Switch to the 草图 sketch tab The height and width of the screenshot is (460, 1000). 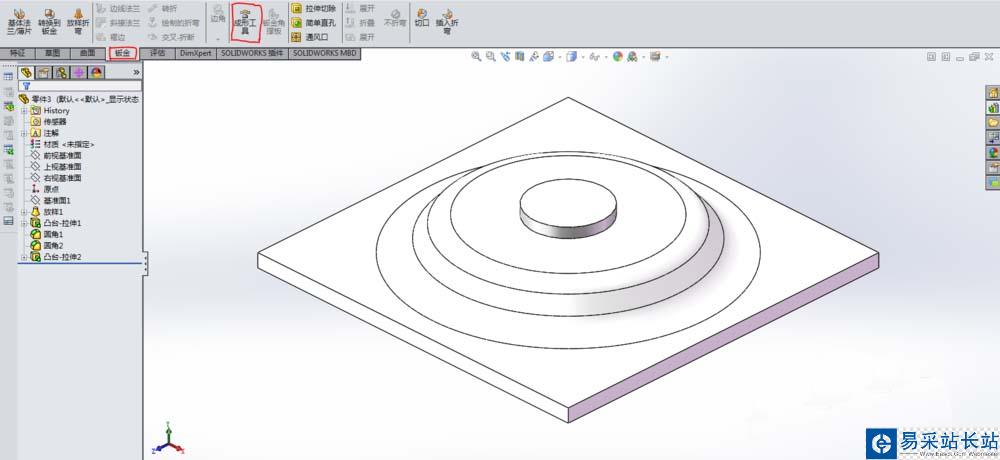click(52, 54)
